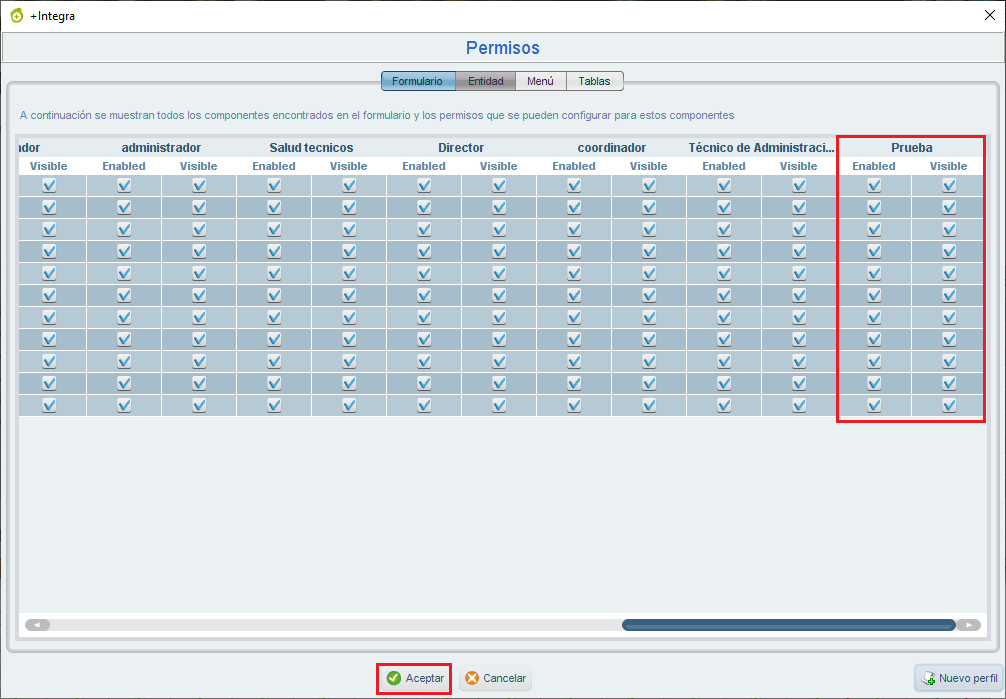
Task: Uncheck Salud tecnicos Enabled in first row
Action: coord(274,186)
